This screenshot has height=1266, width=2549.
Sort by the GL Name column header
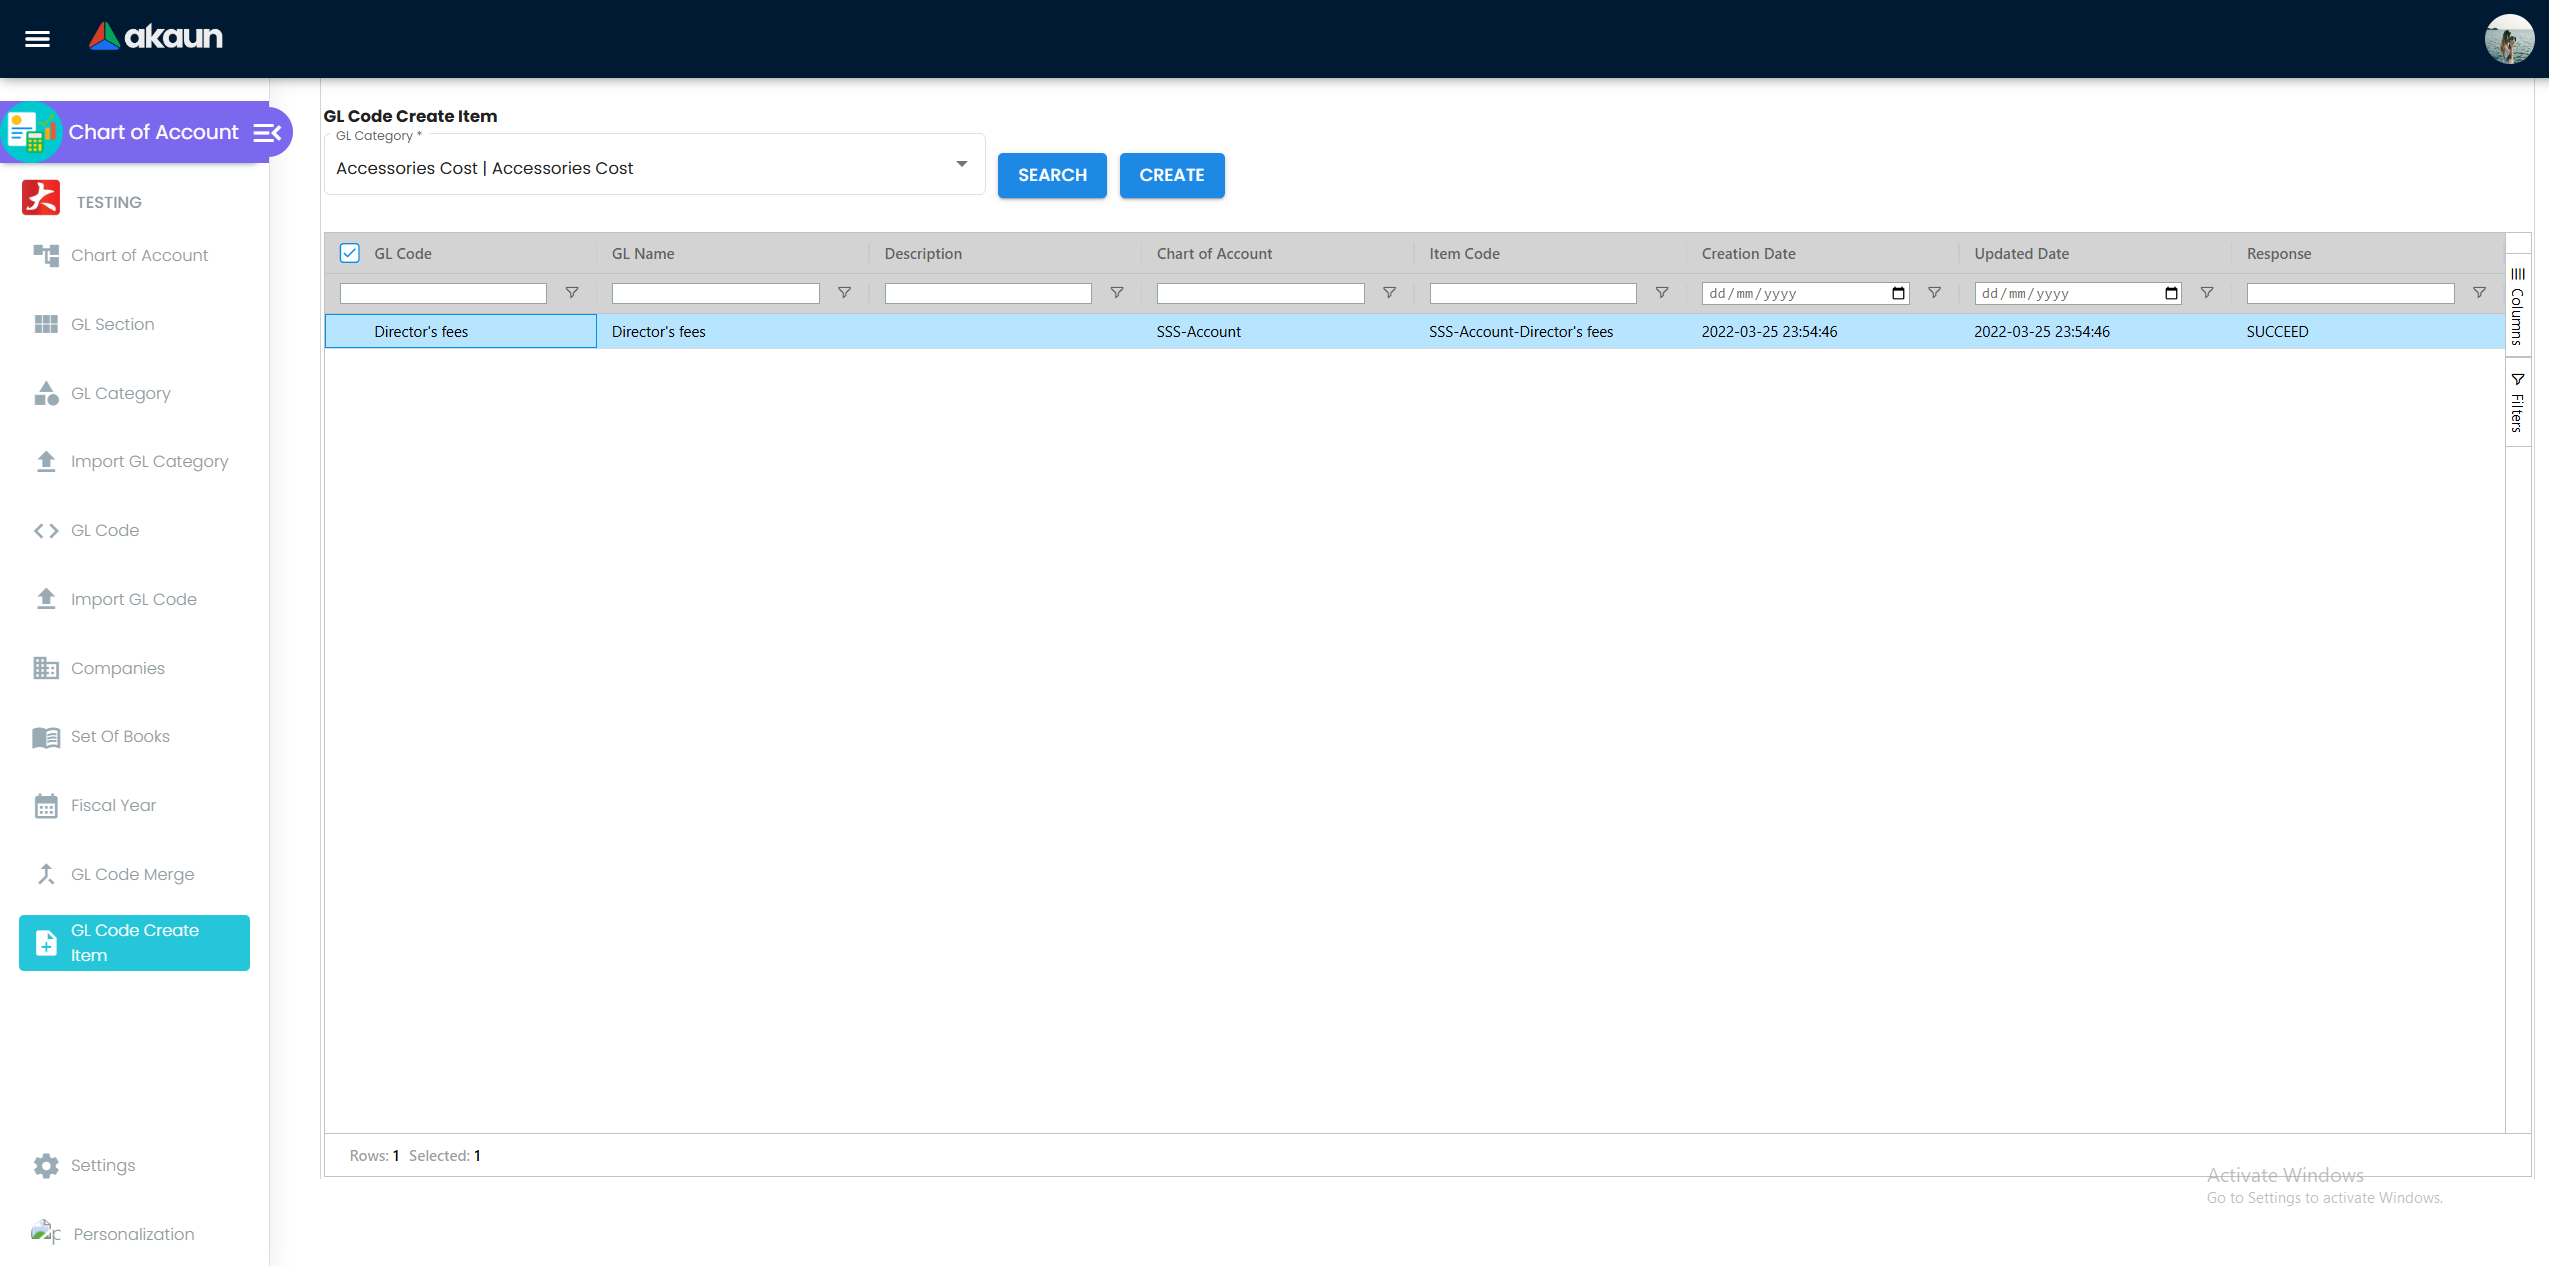pos(643,254)
